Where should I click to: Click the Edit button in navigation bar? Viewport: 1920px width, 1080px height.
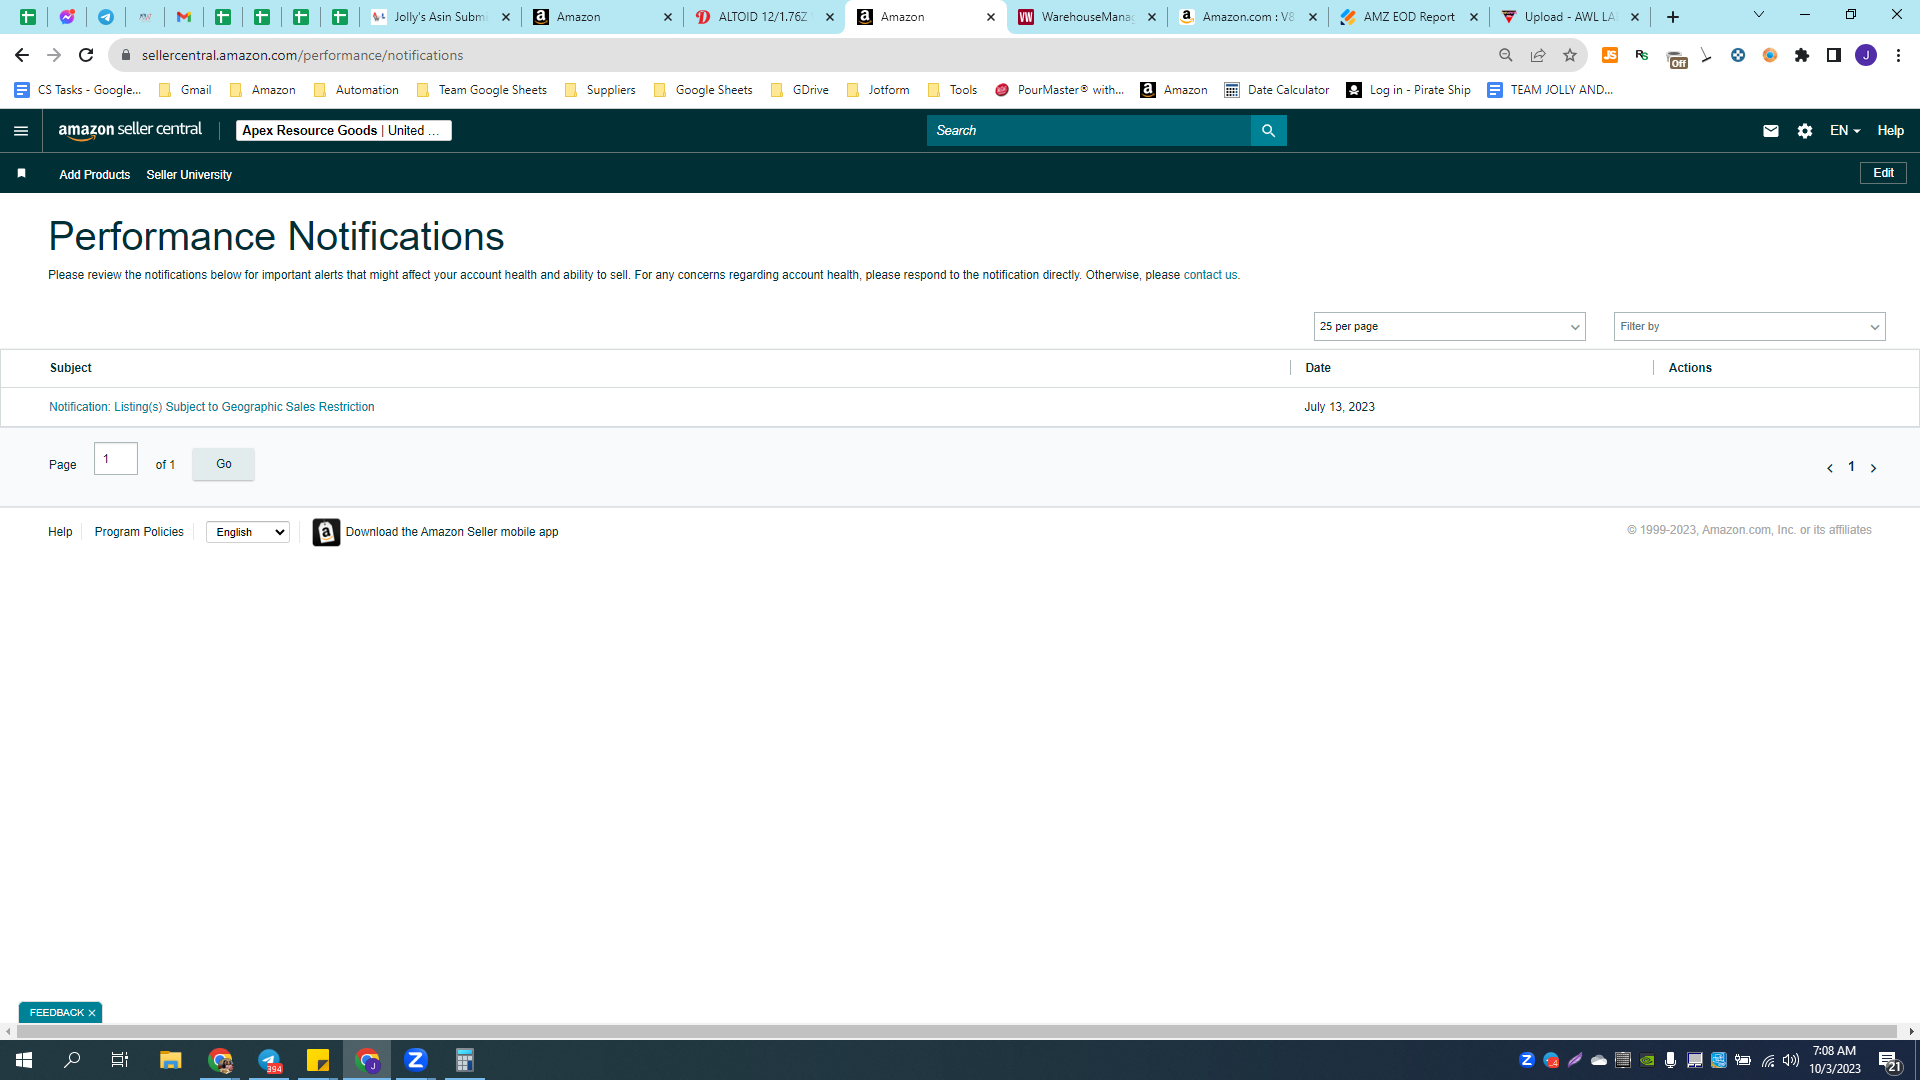(x=1883, y=173)
